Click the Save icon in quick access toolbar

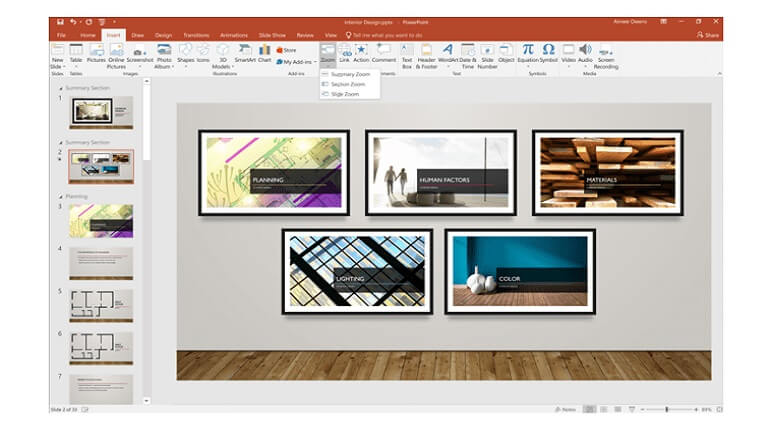pyautogui.click(x=60, y=22)
